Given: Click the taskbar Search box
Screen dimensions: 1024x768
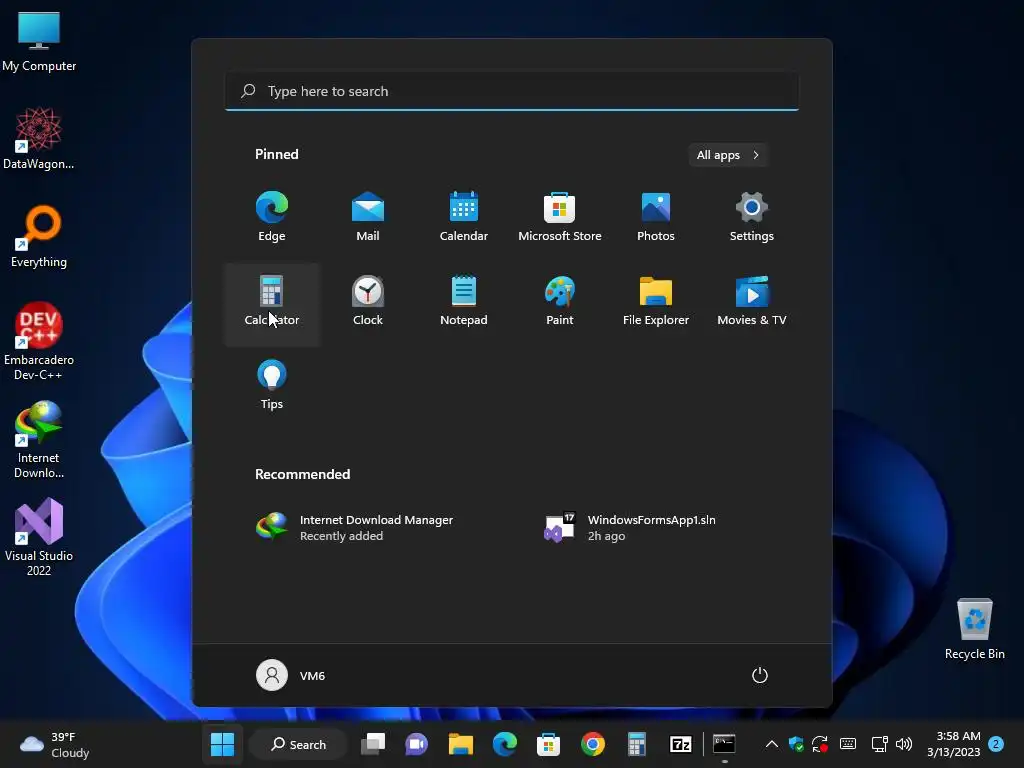Looking at the screenshot, I should [x=298, y=744].
